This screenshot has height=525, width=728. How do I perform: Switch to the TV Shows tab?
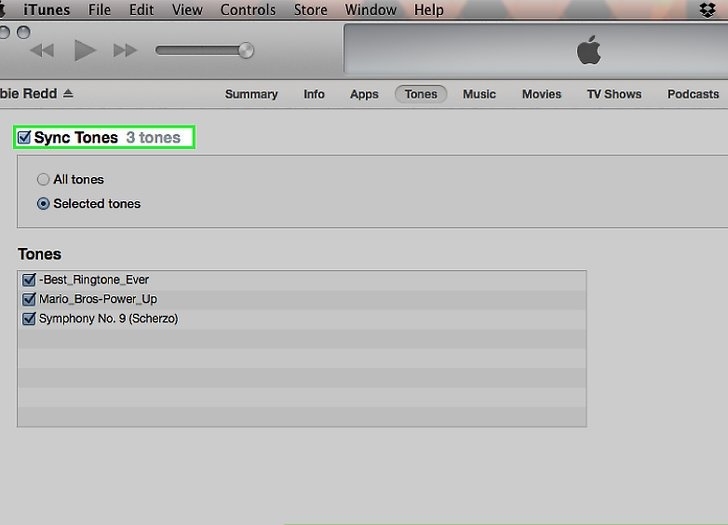pos(614,94)
